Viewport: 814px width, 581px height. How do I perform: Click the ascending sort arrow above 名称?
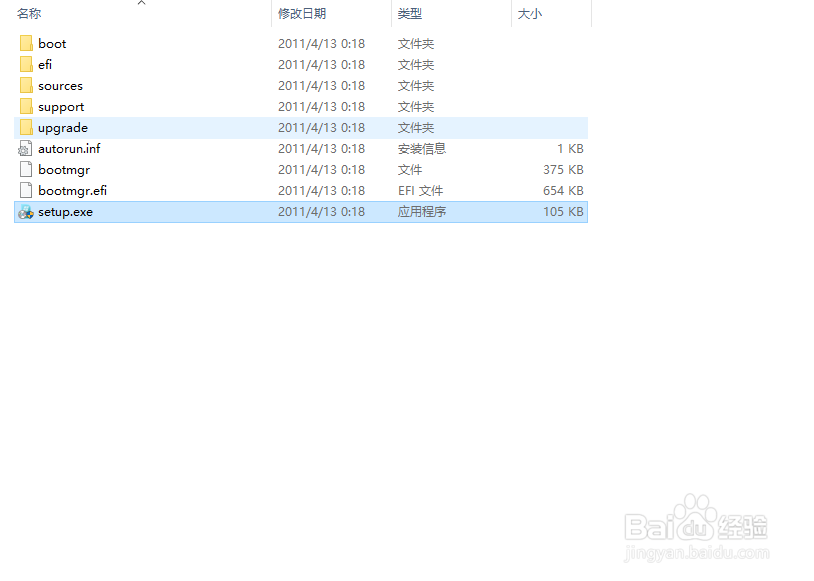click(141, 4)
